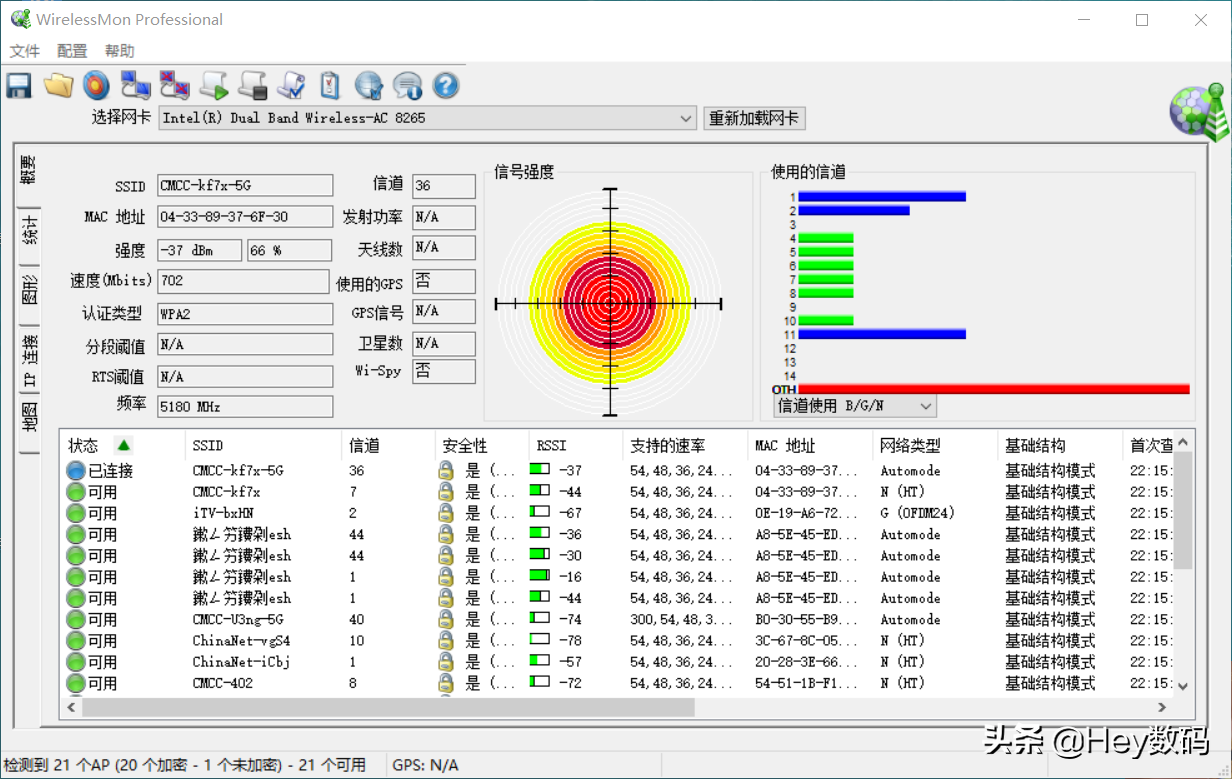Sort by the 网络类型 column header
Image resolution: width=1232 pixels, height=779 pixels.
[935, 445]
